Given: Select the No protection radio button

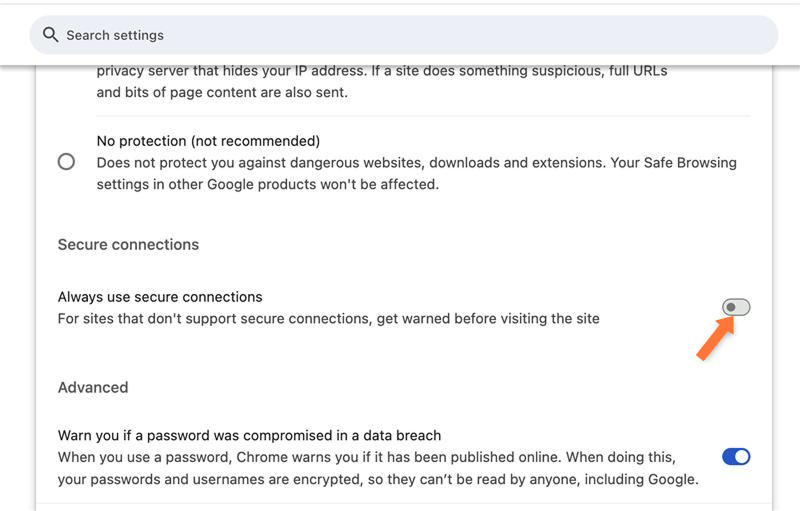Looking at the screenshot, I should (x=66, y=161).
